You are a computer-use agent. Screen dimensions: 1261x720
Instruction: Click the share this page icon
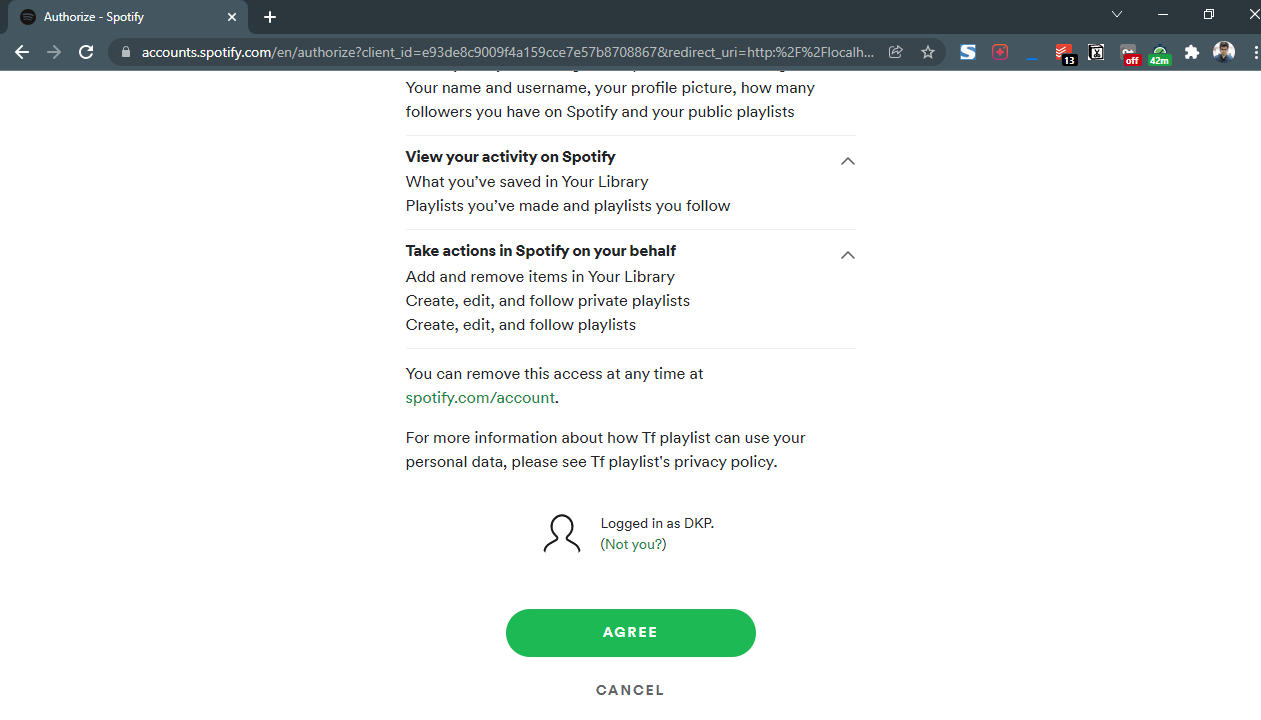point(896,52)
